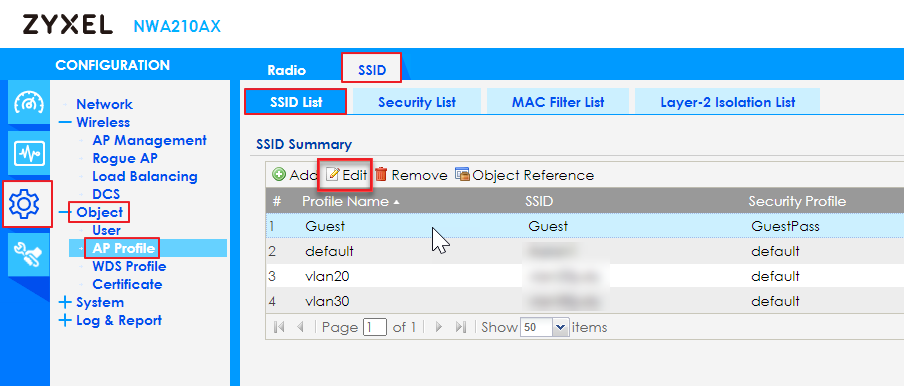Open the Monitor waveform icon in sidebar
Image resolution: width=904 pixels, height=386 pixels.
click(28, 154)
